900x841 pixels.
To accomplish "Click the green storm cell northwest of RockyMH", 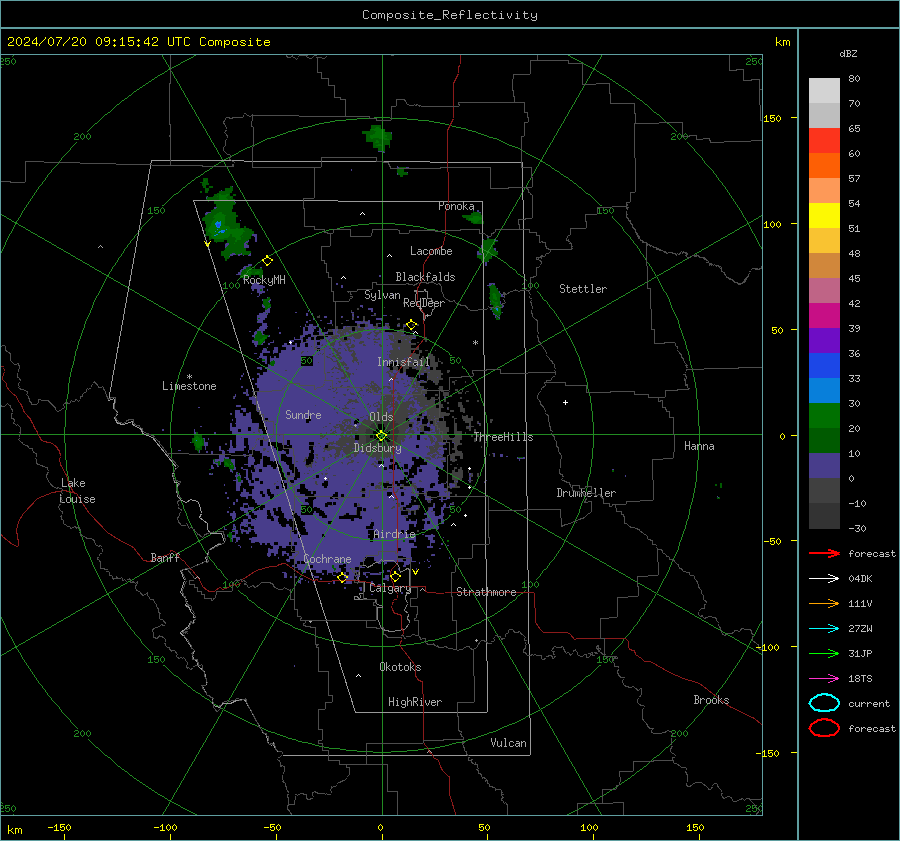I will [x=228, y=224].
